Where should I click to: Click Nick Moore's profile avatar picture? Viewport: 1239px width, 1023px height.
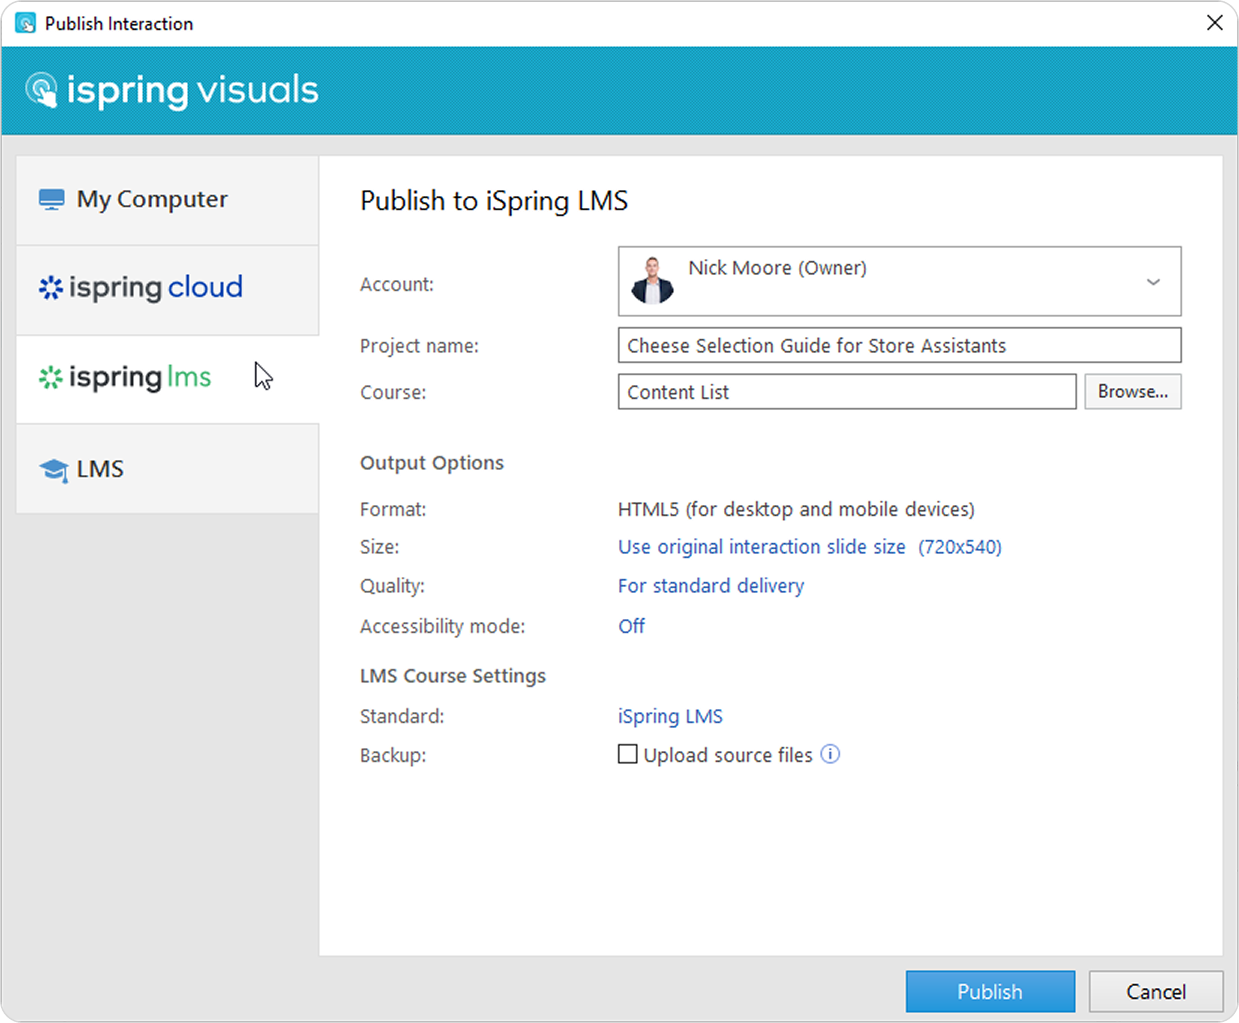pyautogui.click(x=652, y=281)
